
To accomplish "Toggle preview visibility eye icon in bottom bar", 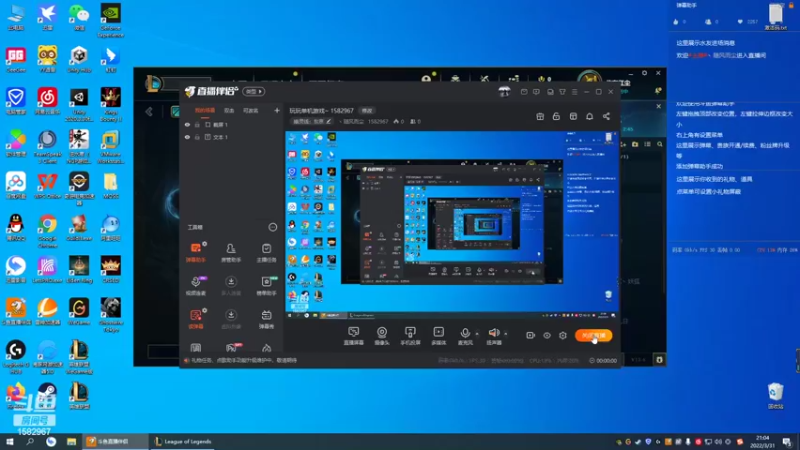I will [546, 335].
